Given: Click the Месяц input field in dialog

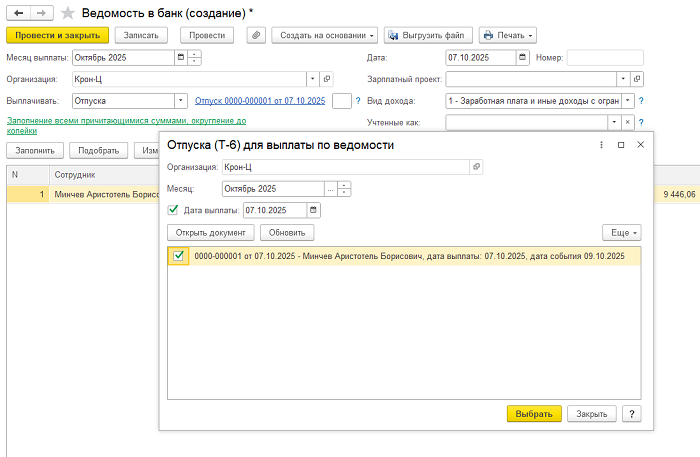Looking at the screenshot, I should (x=272, y=189).
